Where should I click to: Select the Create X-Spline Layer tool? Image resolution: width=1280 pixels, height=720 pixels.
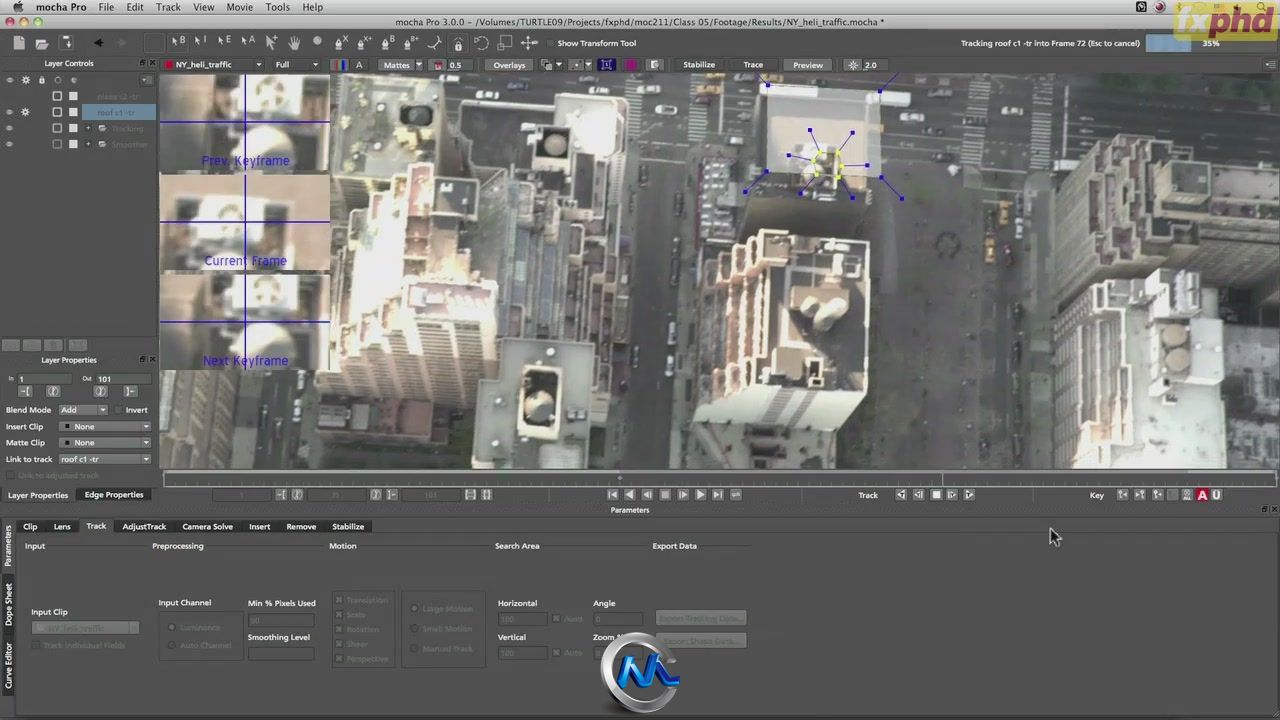tap(342, 43)
